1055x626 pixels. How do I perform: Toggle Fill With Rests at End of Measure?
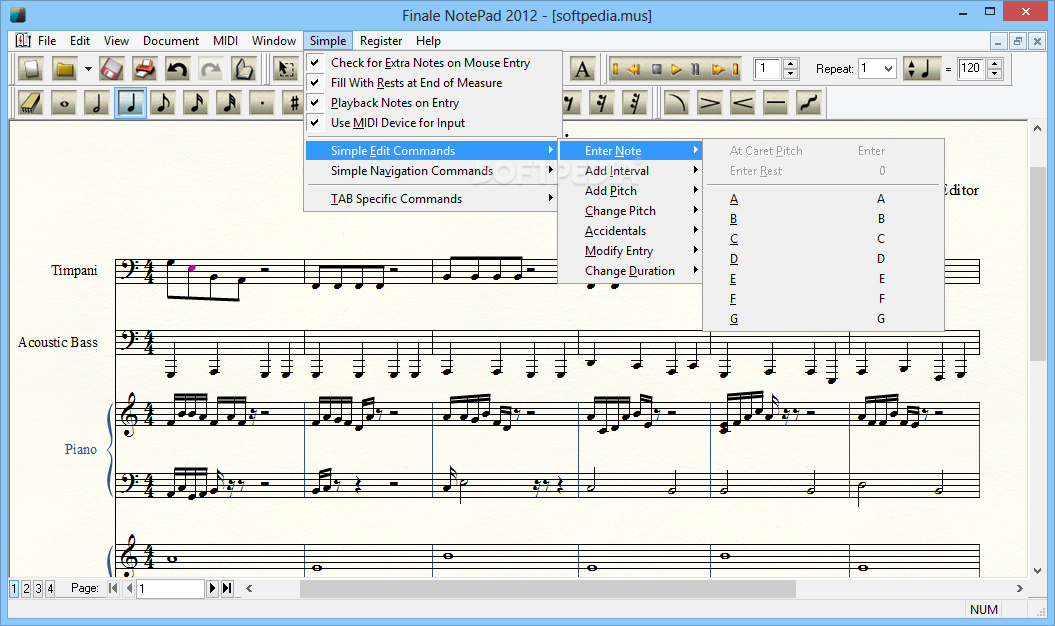[x=433, y=83]
